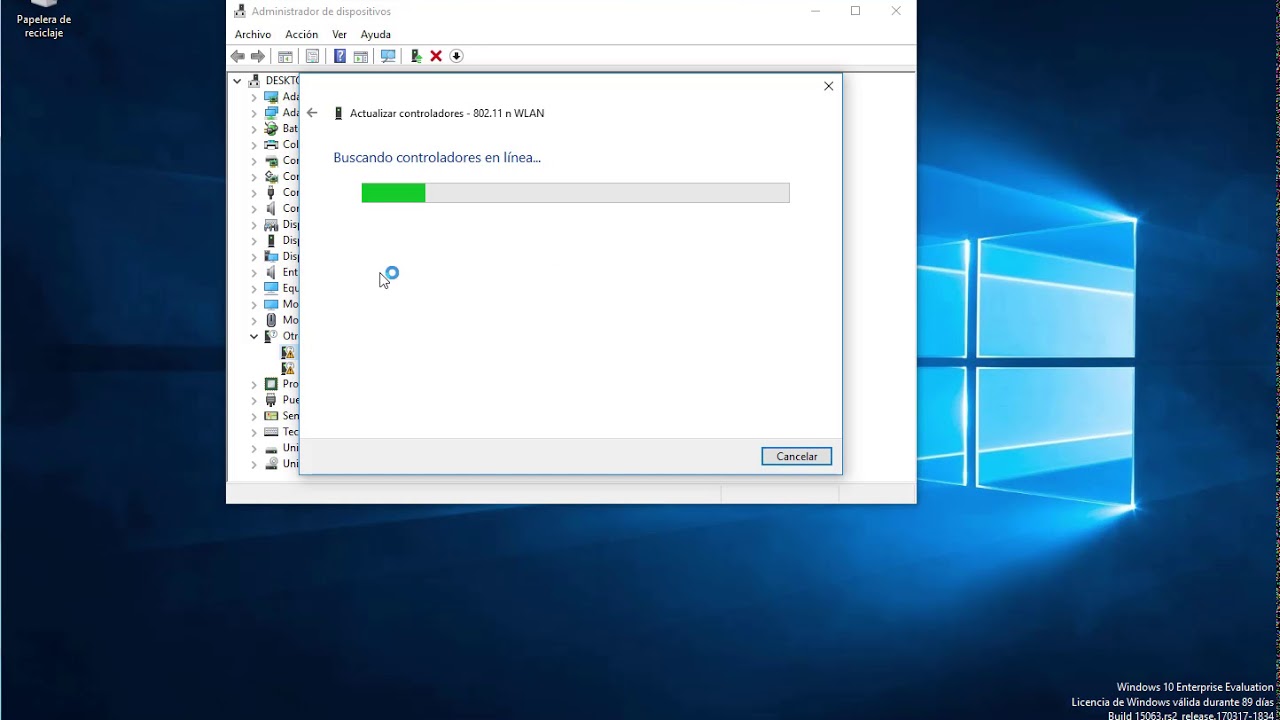The height and width of the screenshot is (720, 1280).
Task: Select the 'Equ' computer category row
Action: coord(281,288)
